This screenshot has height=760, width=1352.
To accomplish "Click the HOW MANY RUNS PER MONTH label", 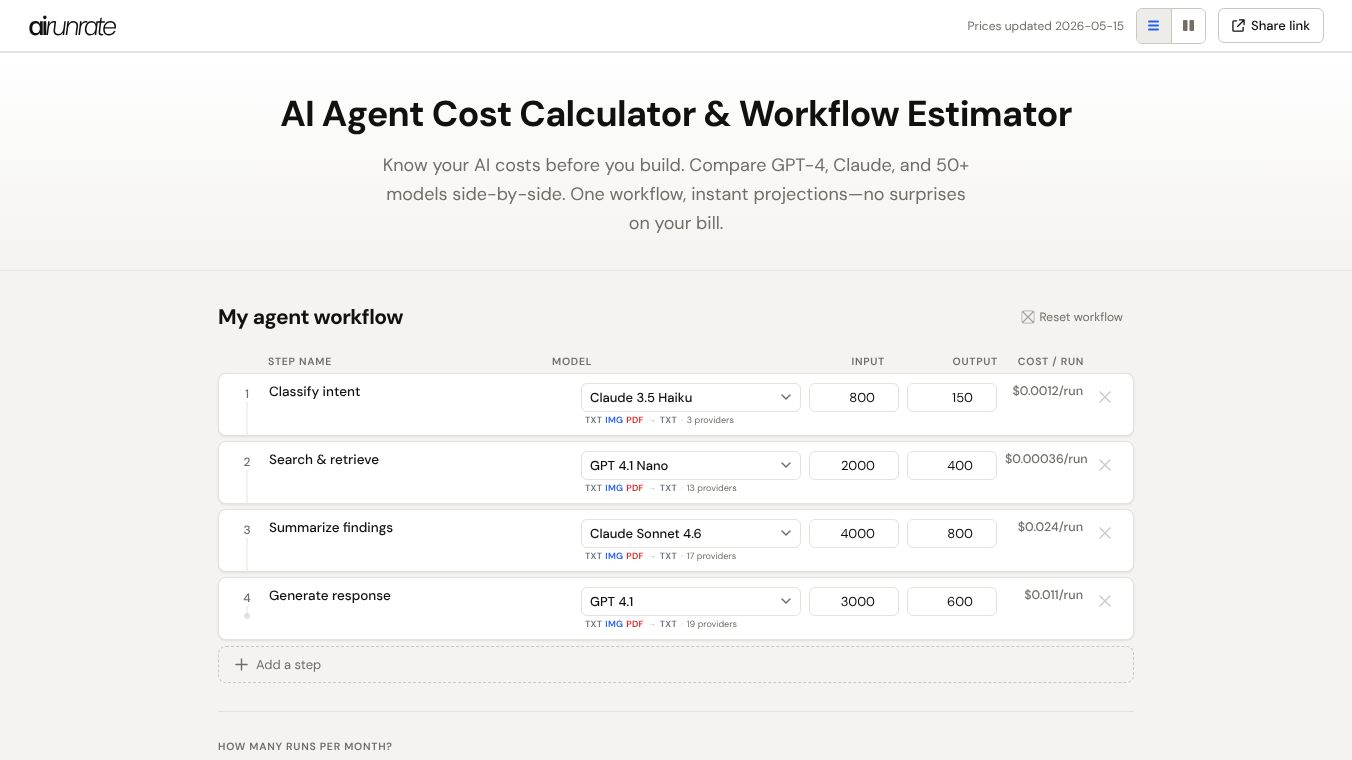I will (305, 747).
